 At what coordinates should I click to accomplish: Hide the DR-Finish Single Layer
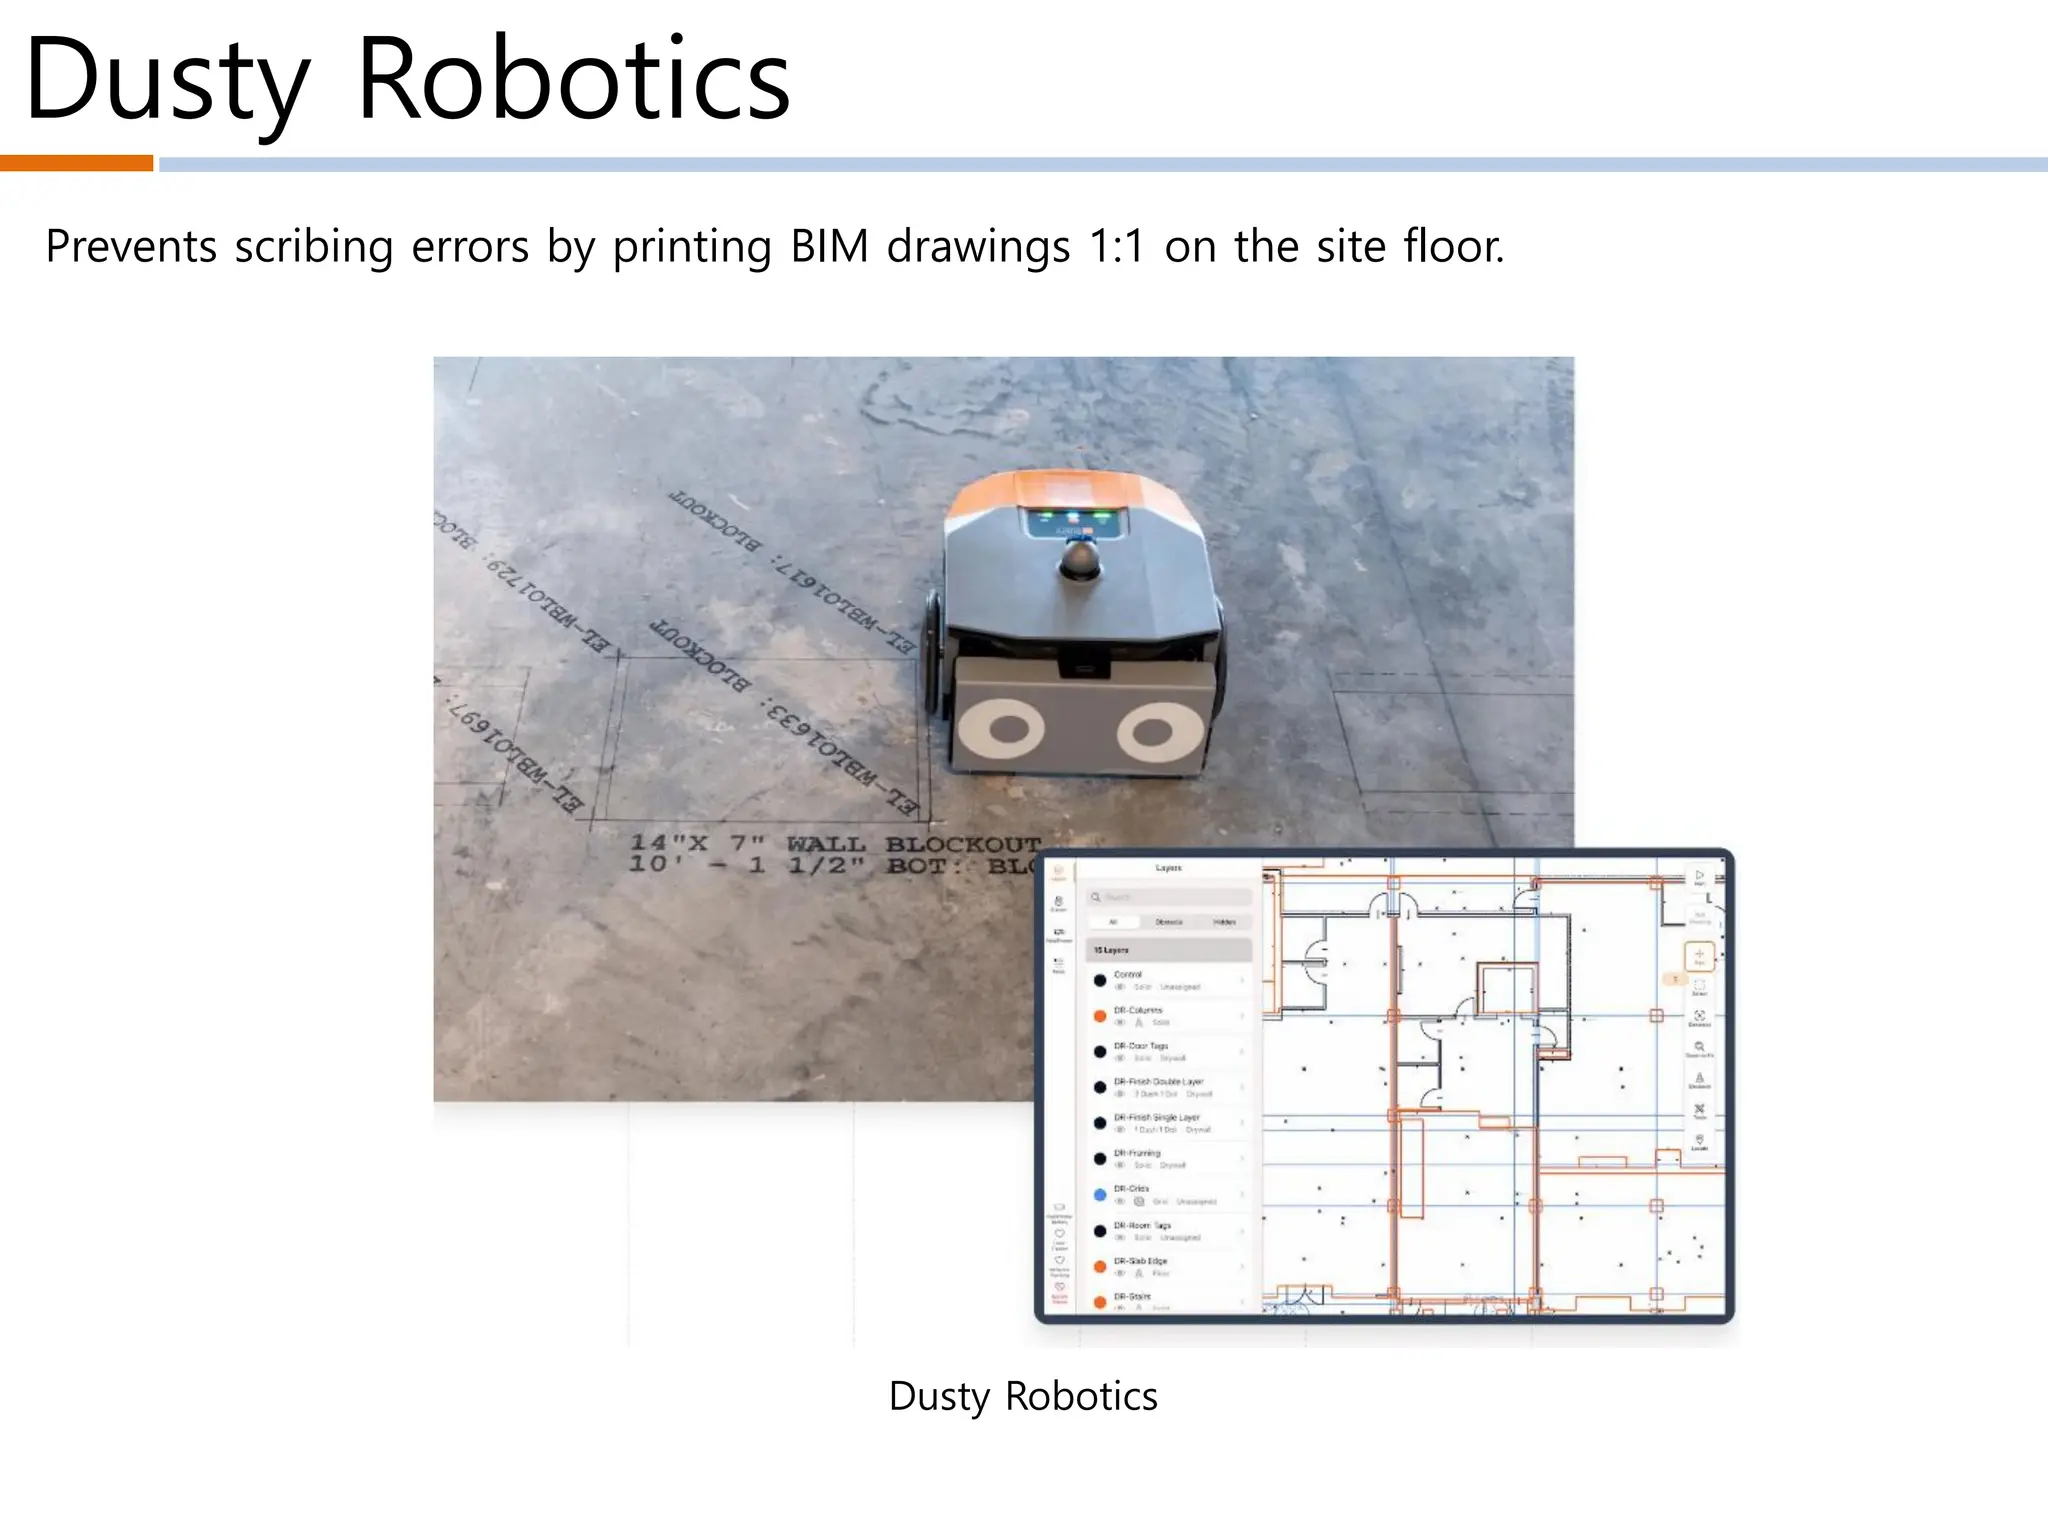click(1120, 1130)
